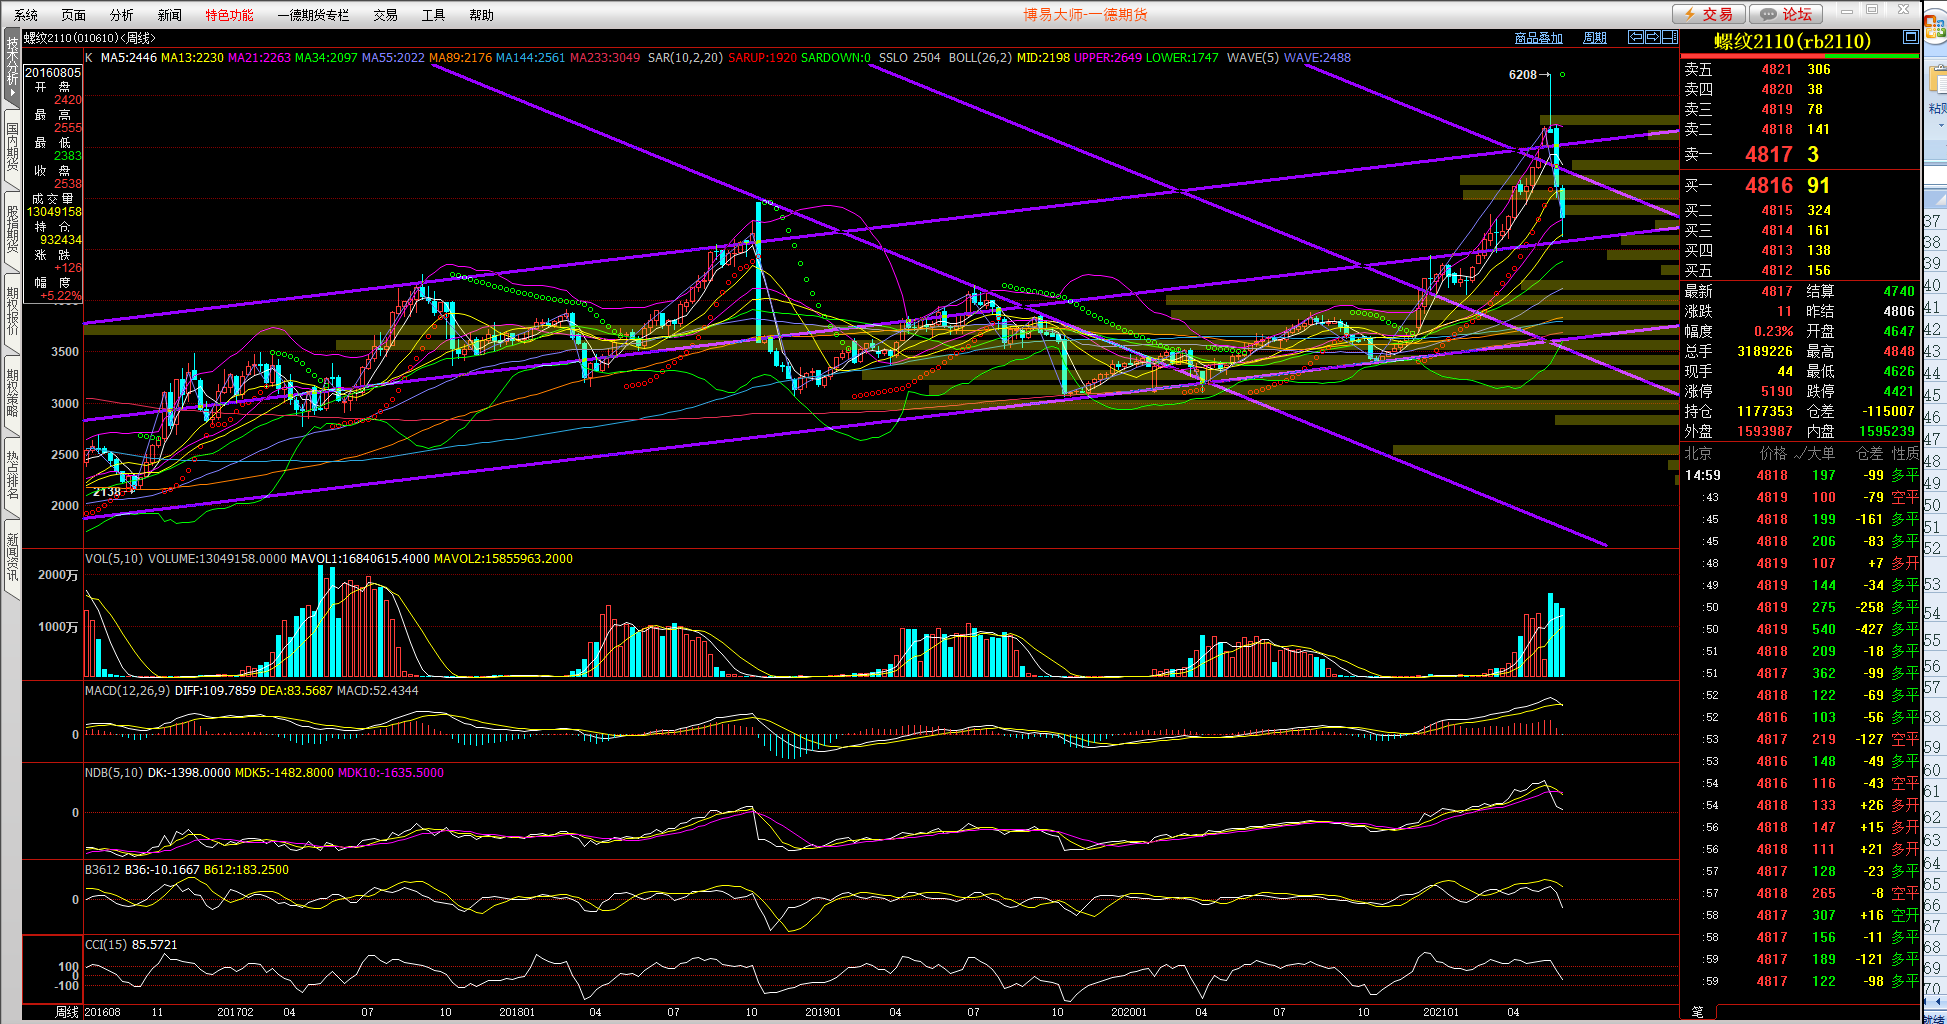
Task: Open the 一德期货专栏 menu
Action: click(x=313, y=15)
